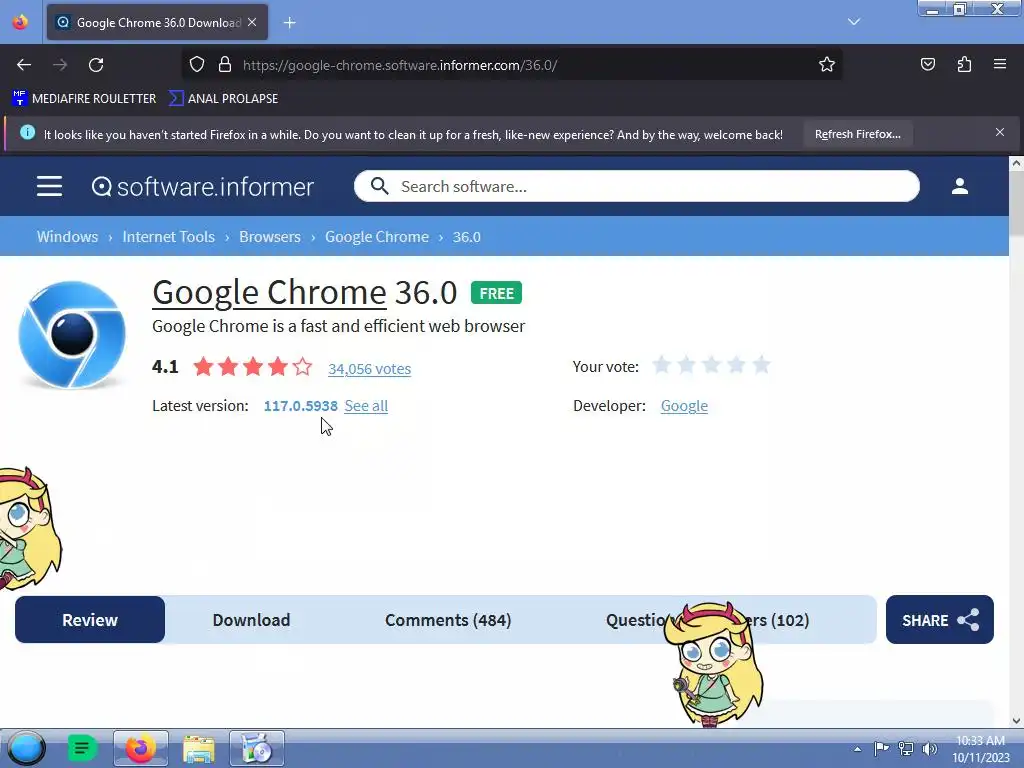Viewport: 1024px width, 768px height.
Task: Close the Google Chrome 36.0 tab
Action: coord(252,22)
